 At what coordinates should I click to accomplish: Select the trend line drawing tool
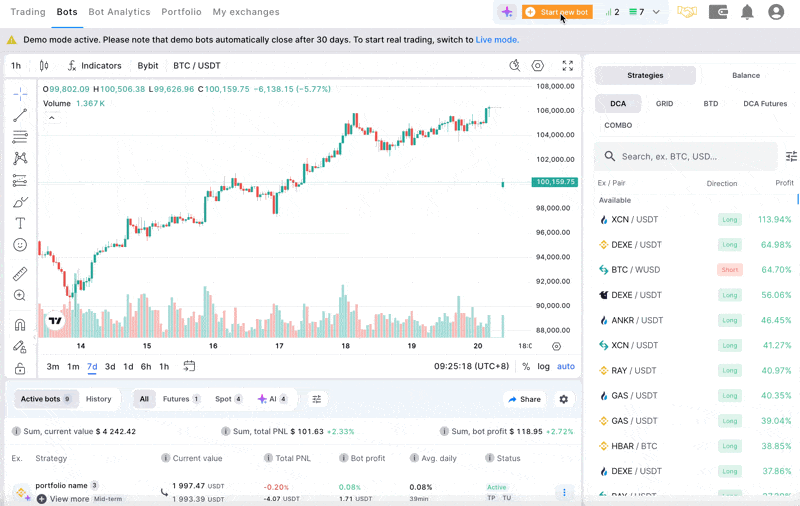click(20, 115)
